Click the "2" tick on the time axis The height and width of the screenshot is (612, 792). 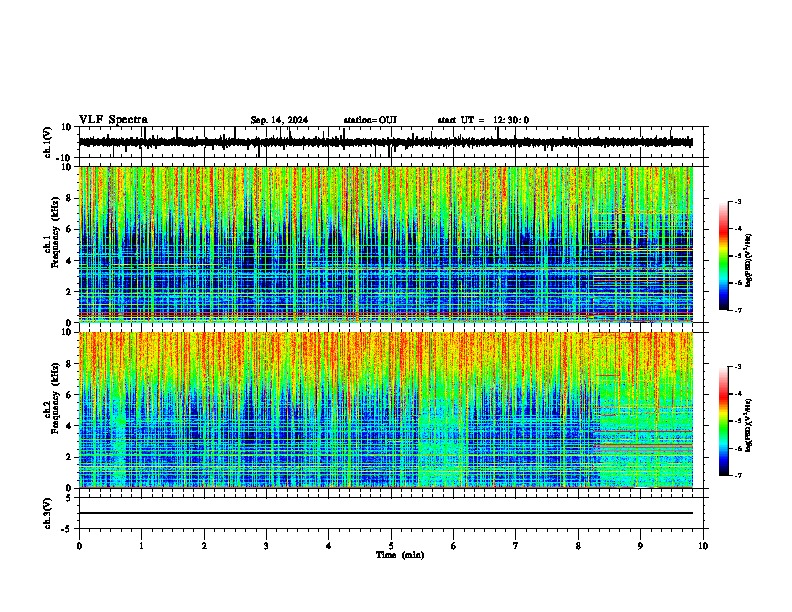pyautogui.click(x=204, y=546)
